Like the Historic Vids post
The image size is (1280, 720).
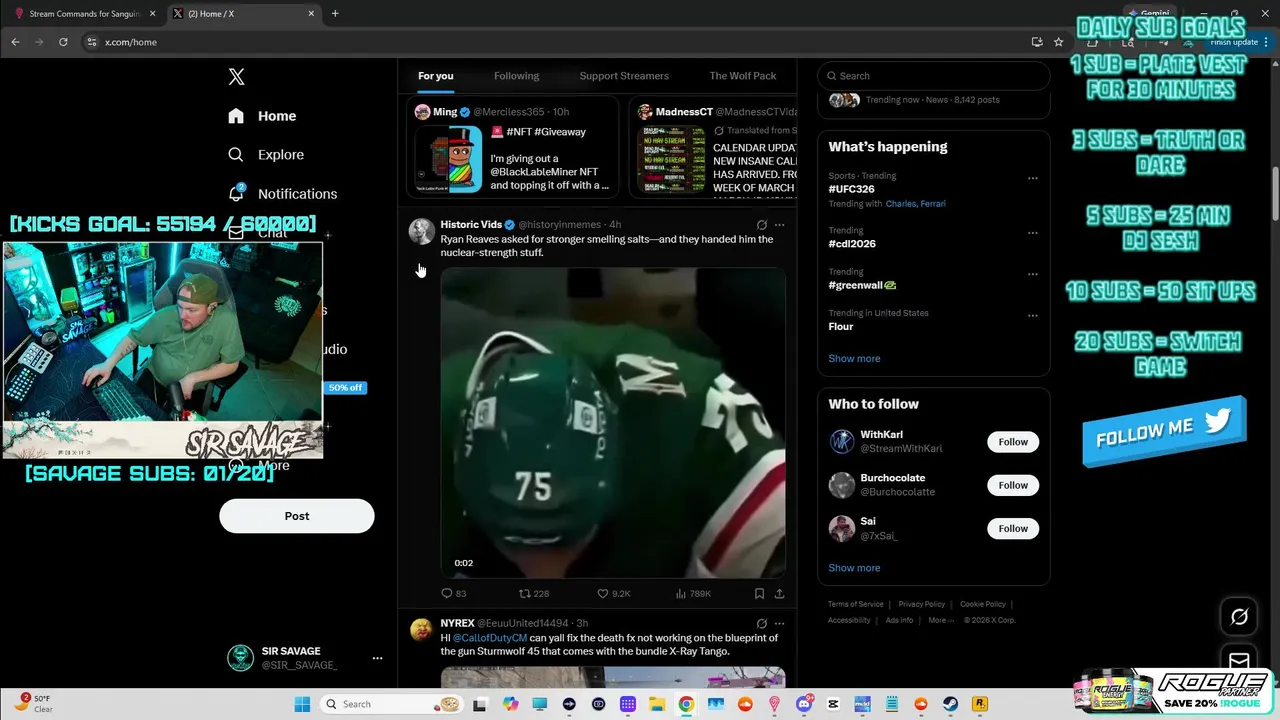point(613,593)
